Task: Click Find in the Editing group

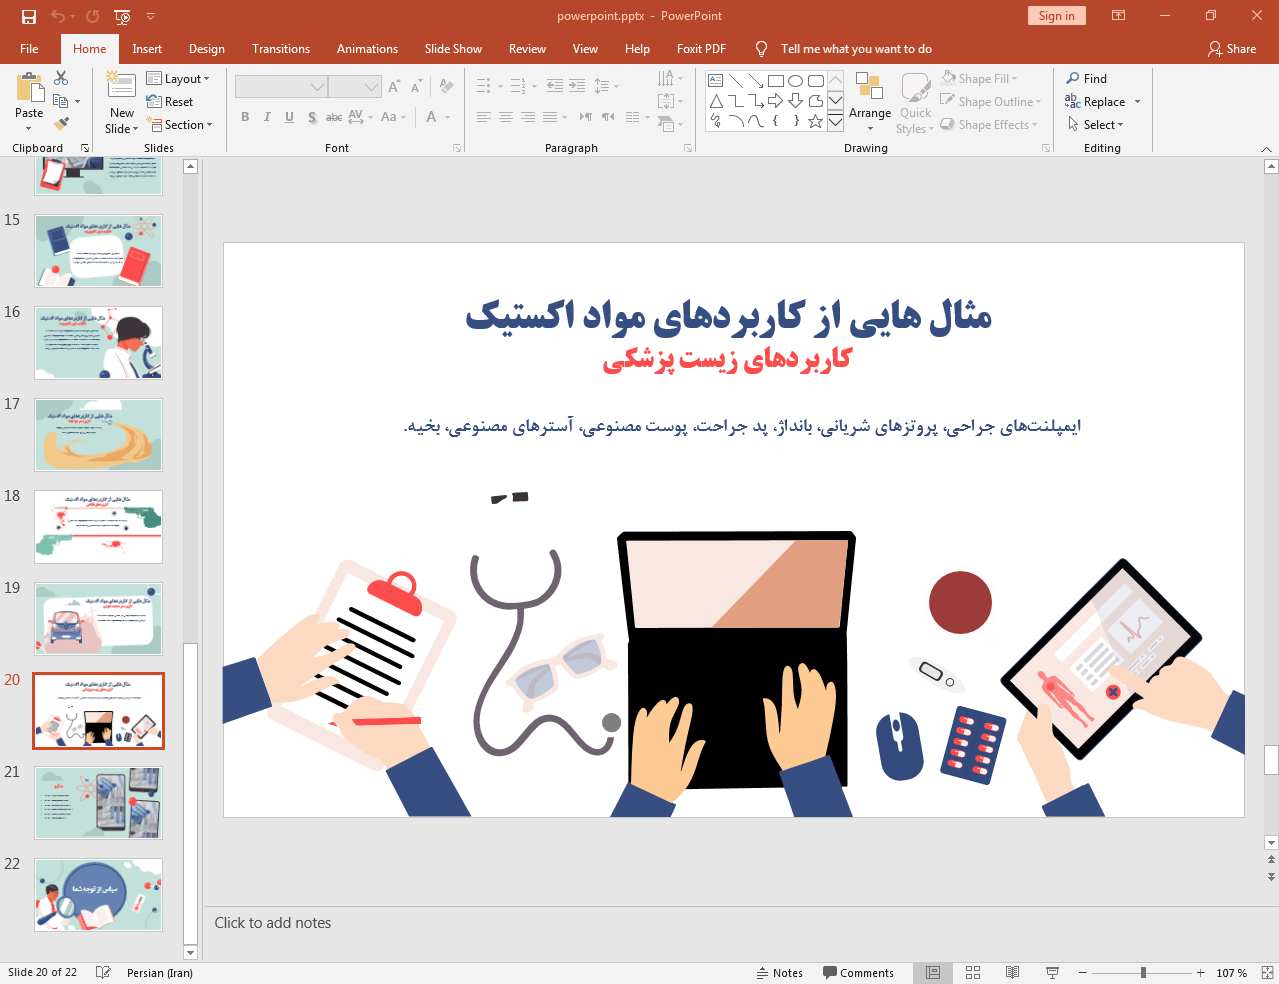Action: coord(1087,79)
